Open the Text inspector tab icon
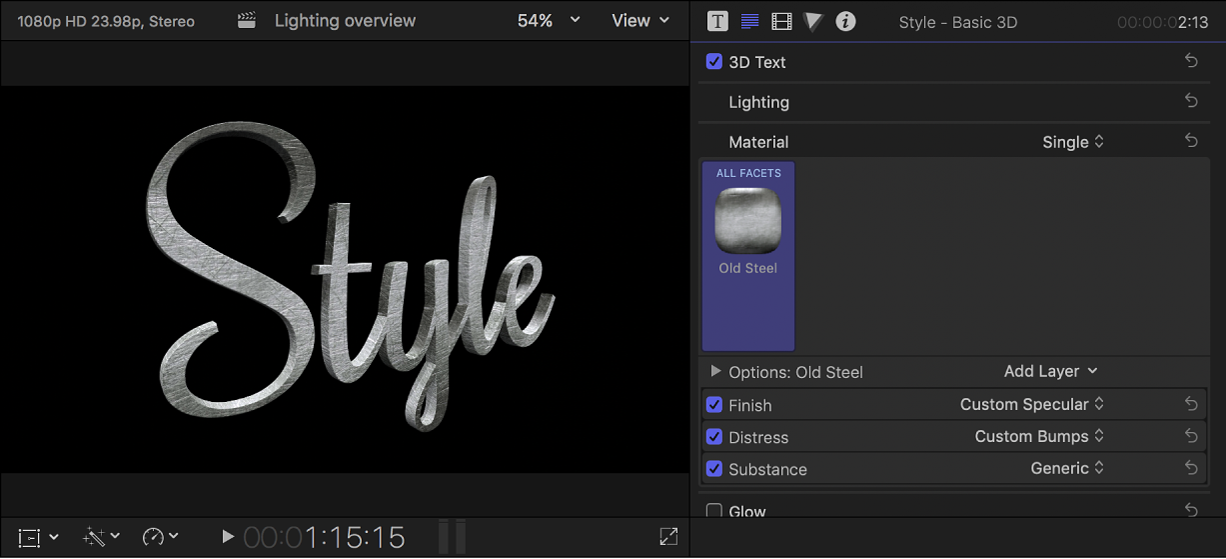Image resolution: width=1226 pixels, height=559 pixels. pos(717,21)
